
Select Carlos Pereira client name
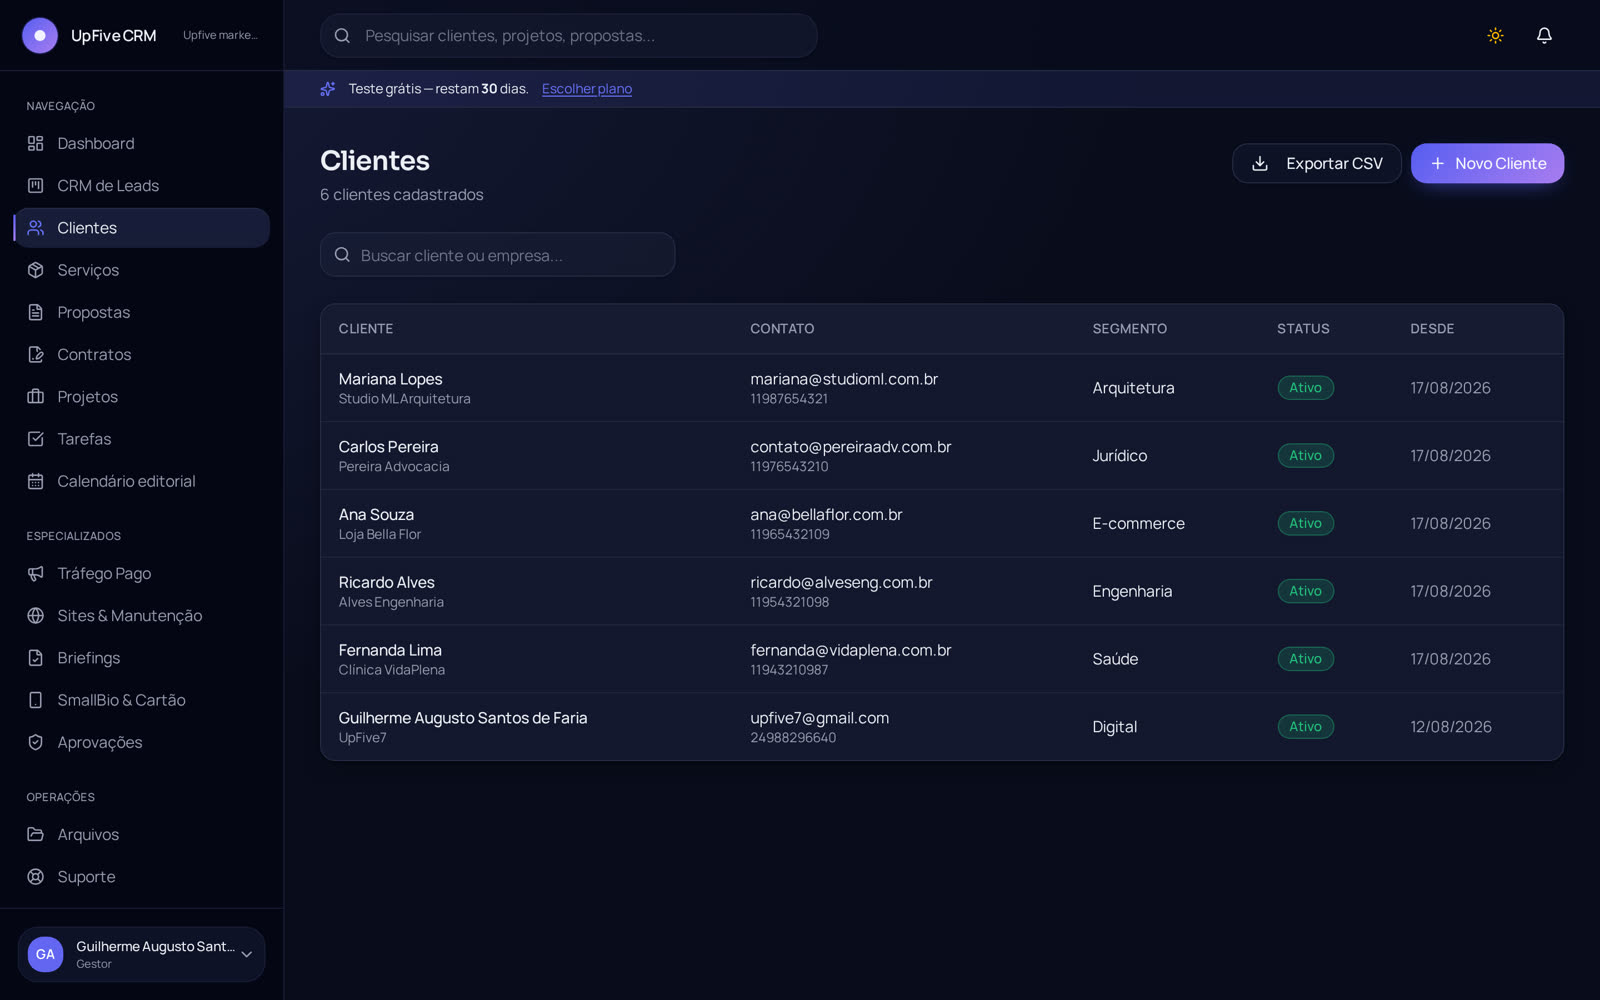click(x=388, y=447)
